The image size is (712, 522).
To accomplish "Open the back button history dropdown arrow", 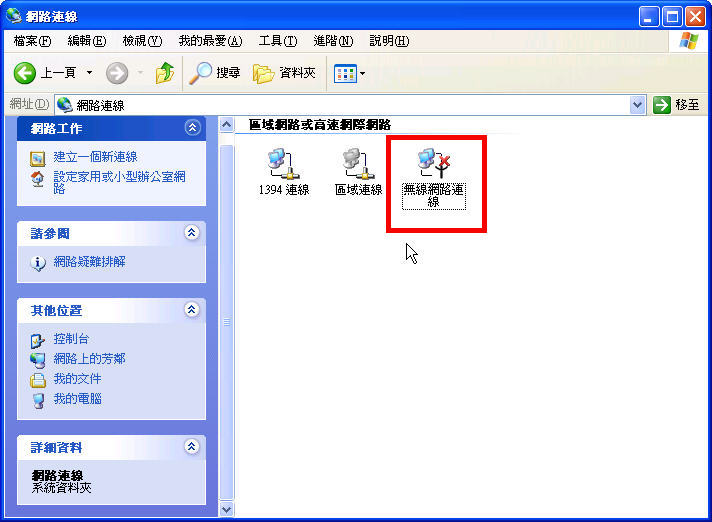I will click(89, 73).
